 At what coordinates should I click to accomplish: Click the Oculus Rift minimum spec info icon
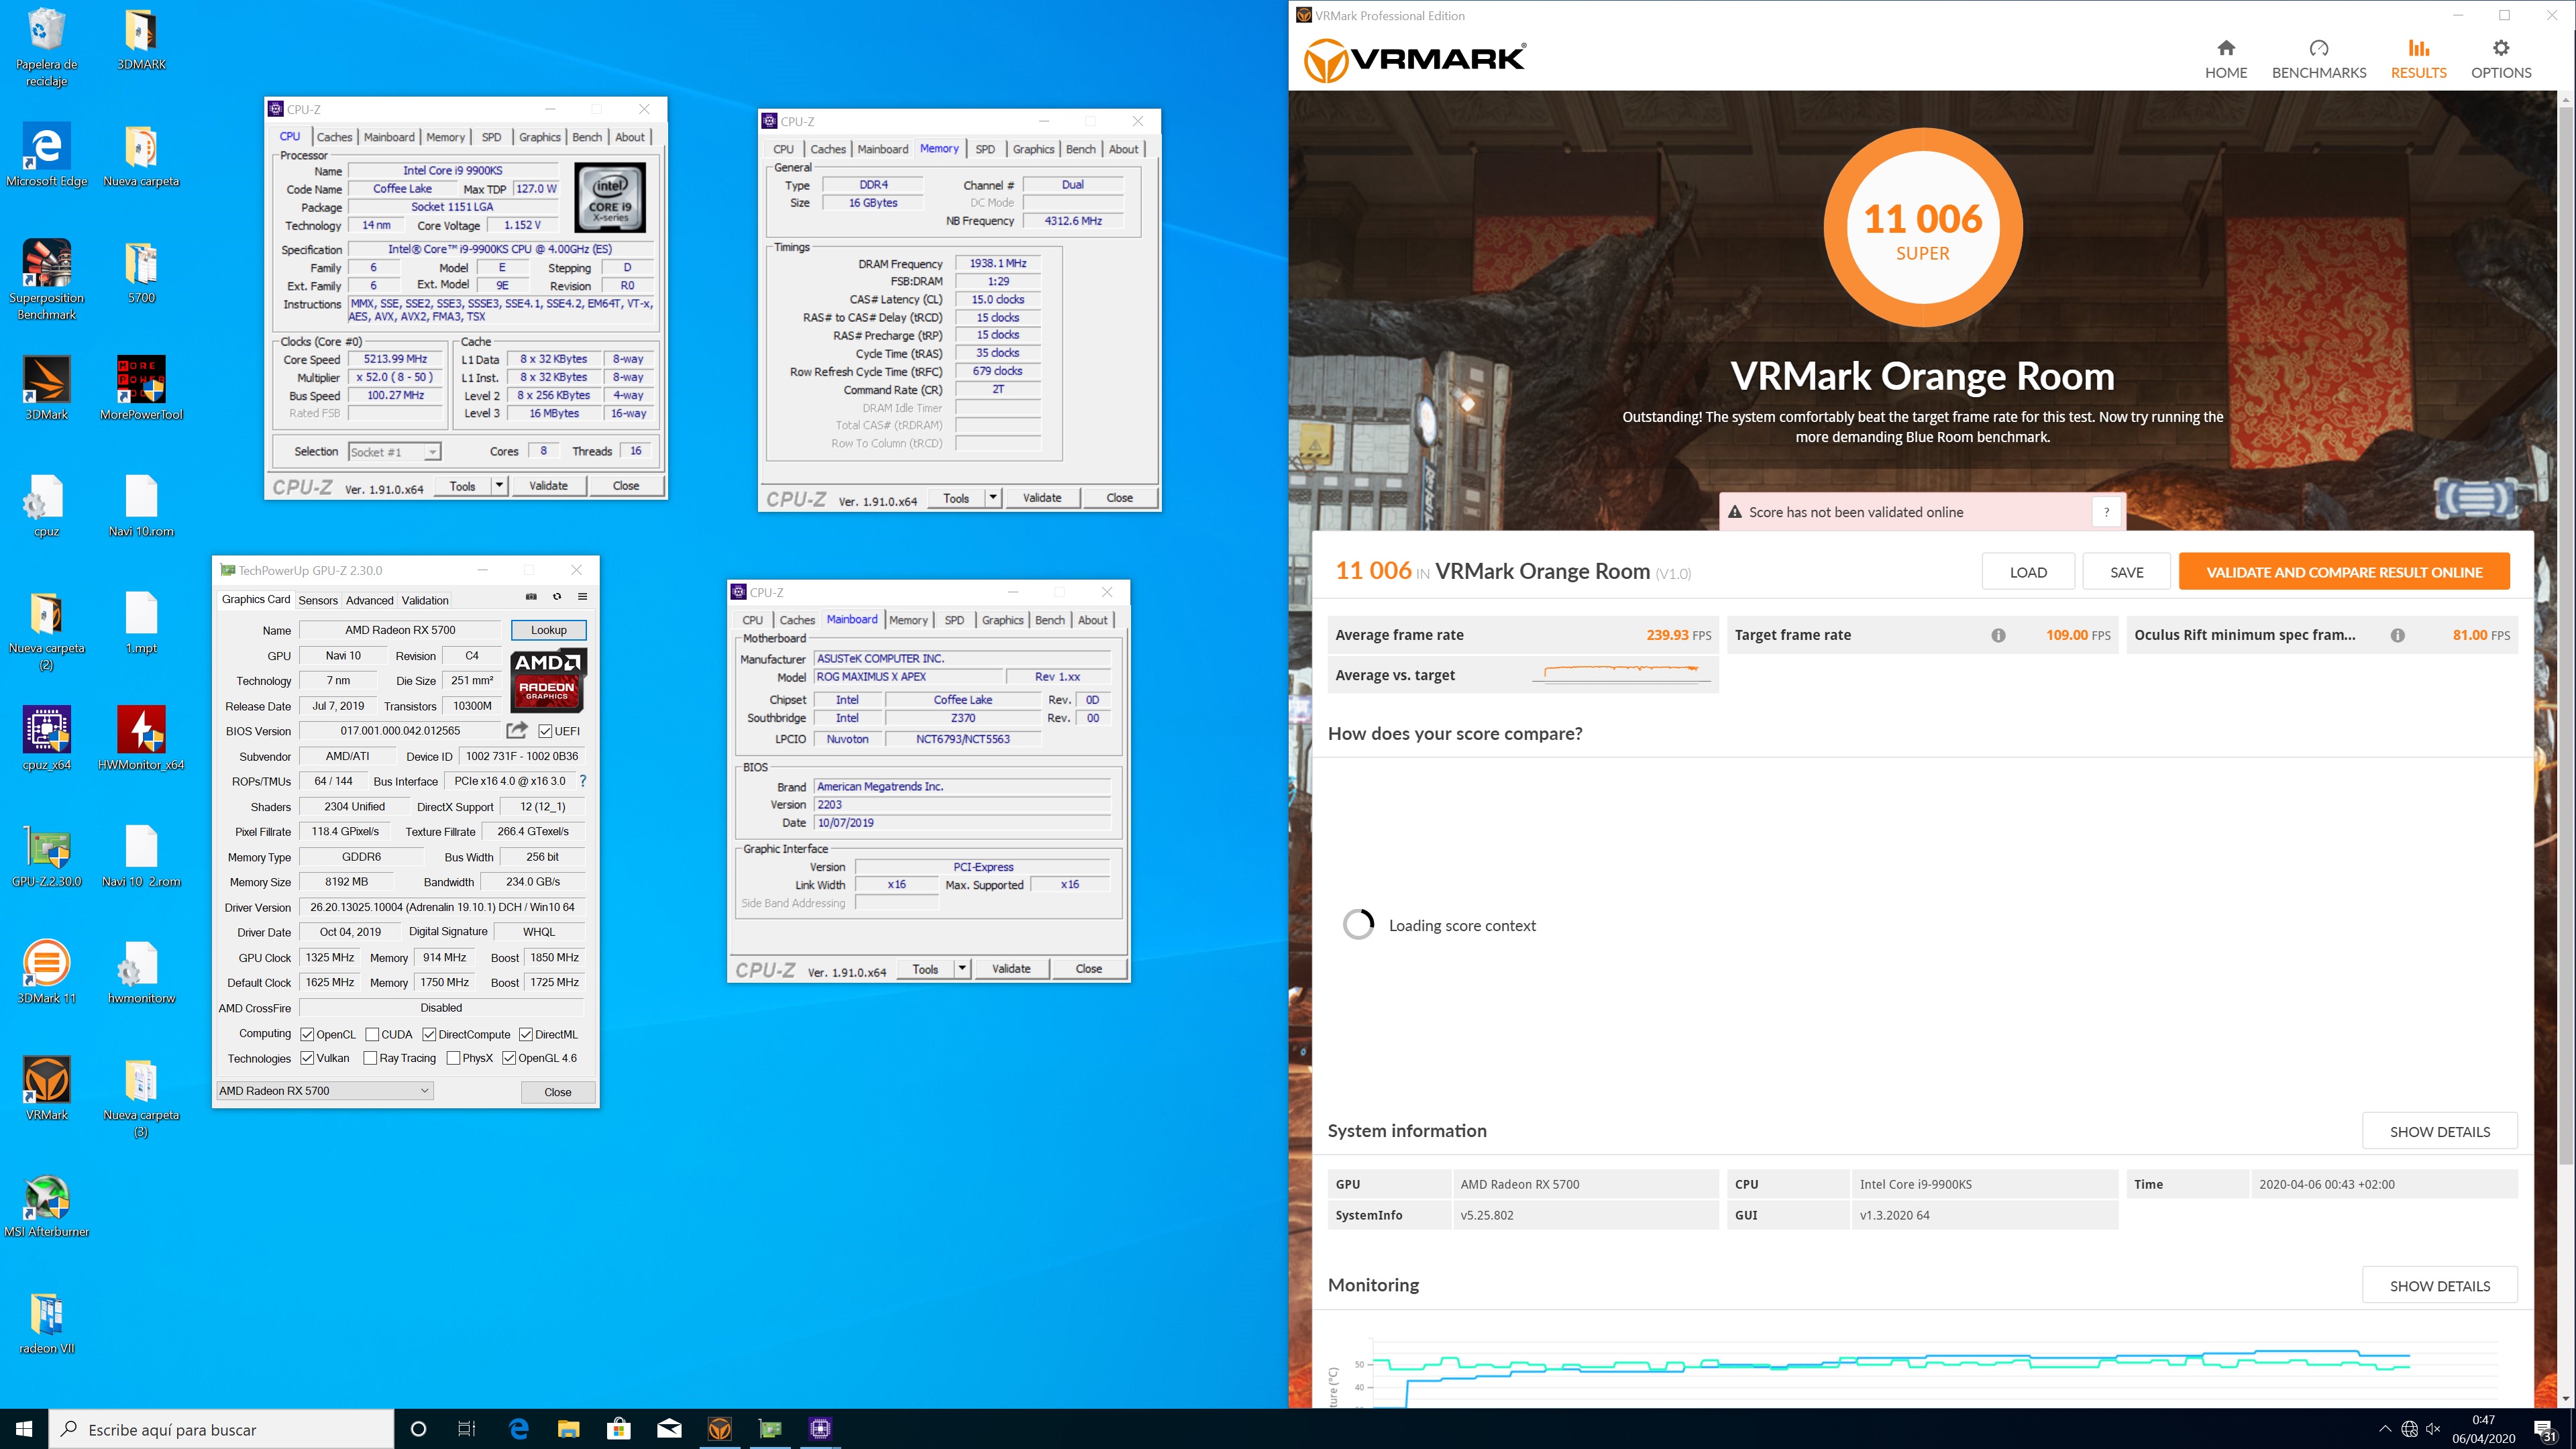pyautogui.click(x=2397, y=635)
